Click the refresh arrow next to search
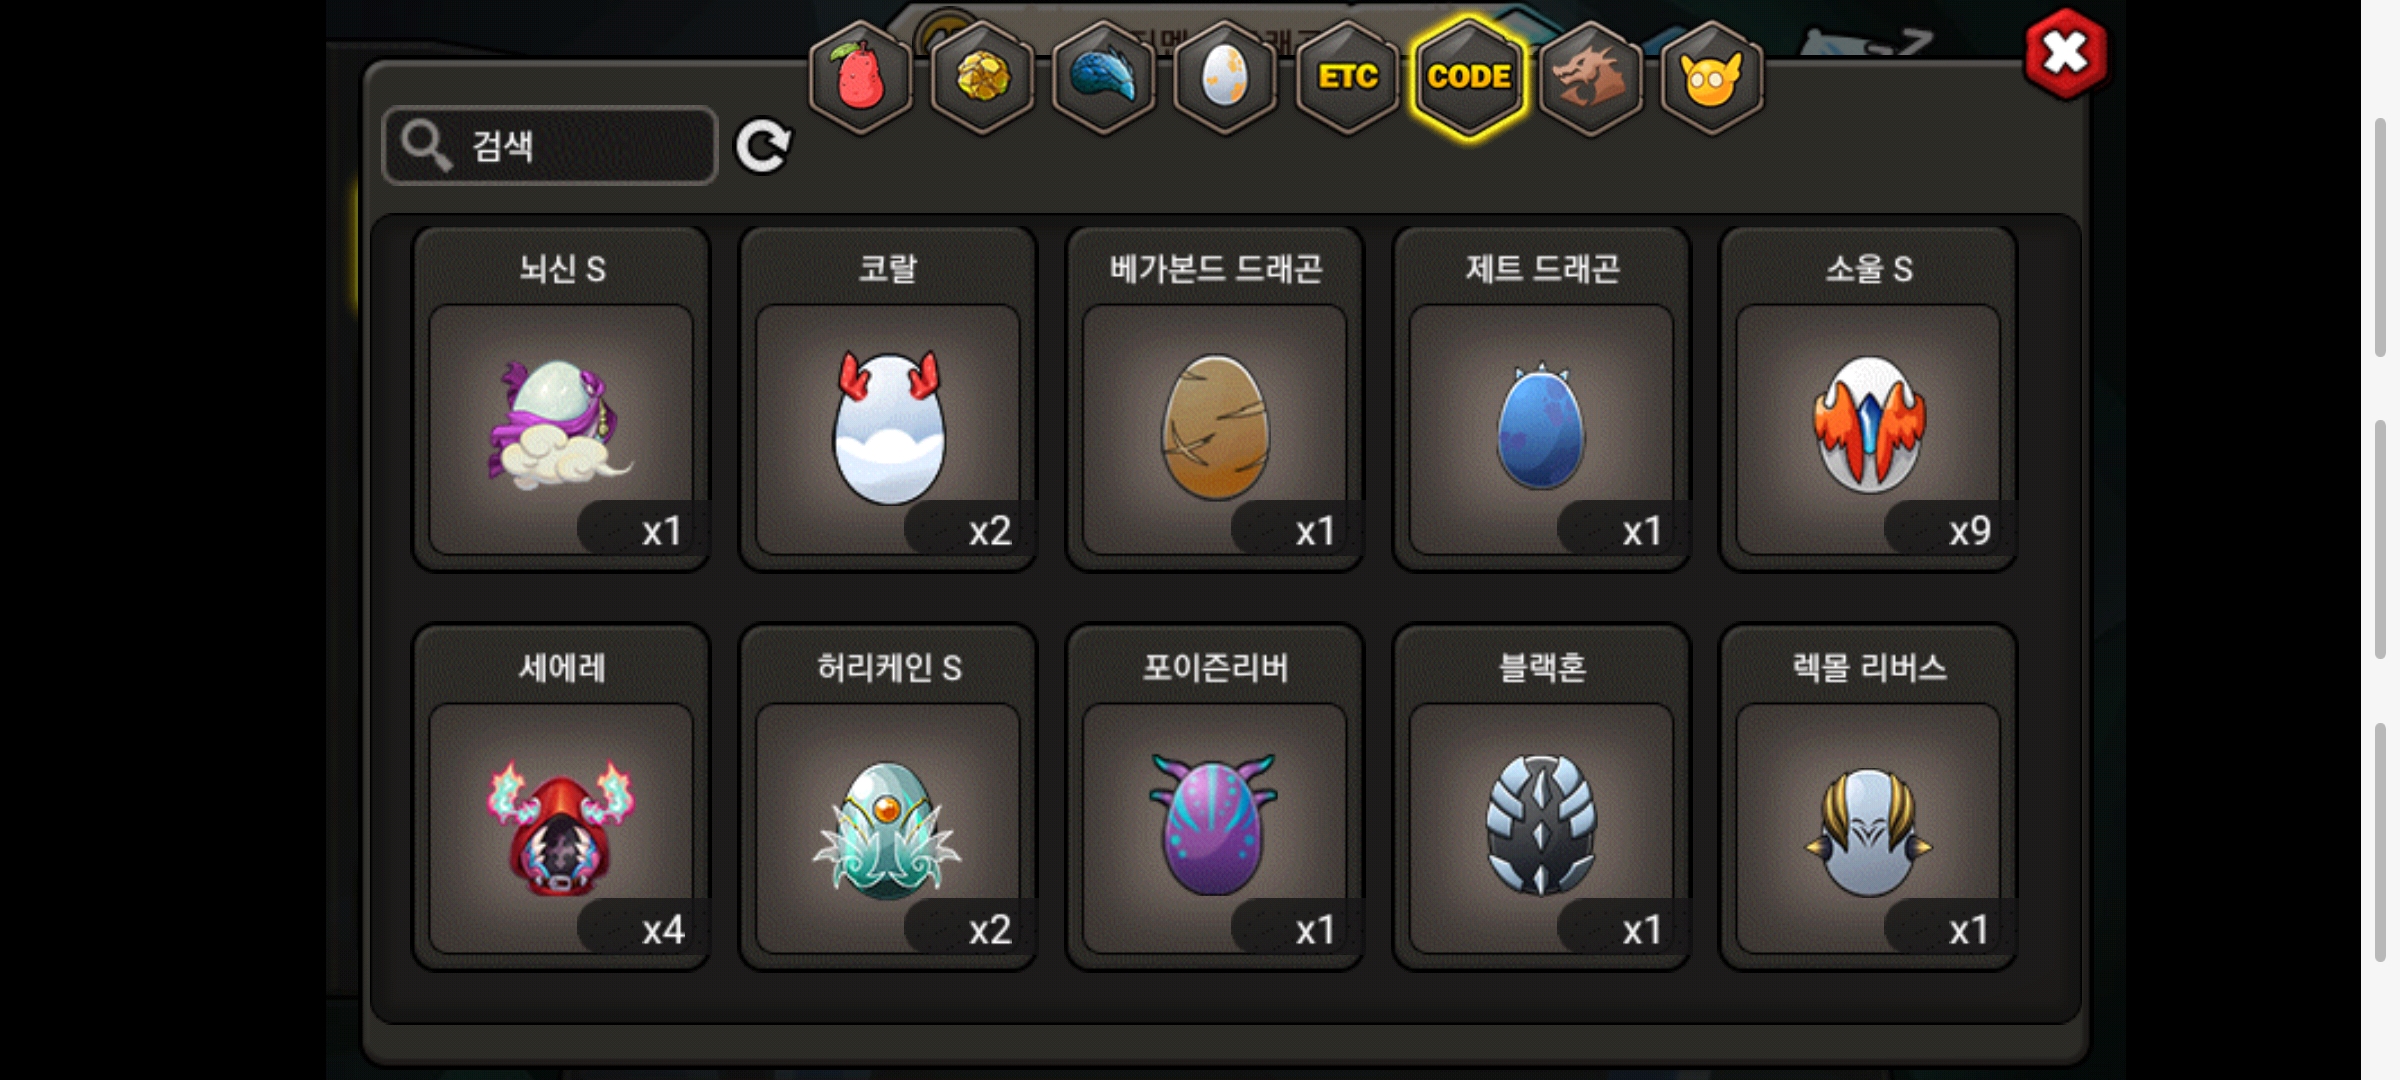The height and width of the screenshot is (1080, 2400). click(763, 147)
